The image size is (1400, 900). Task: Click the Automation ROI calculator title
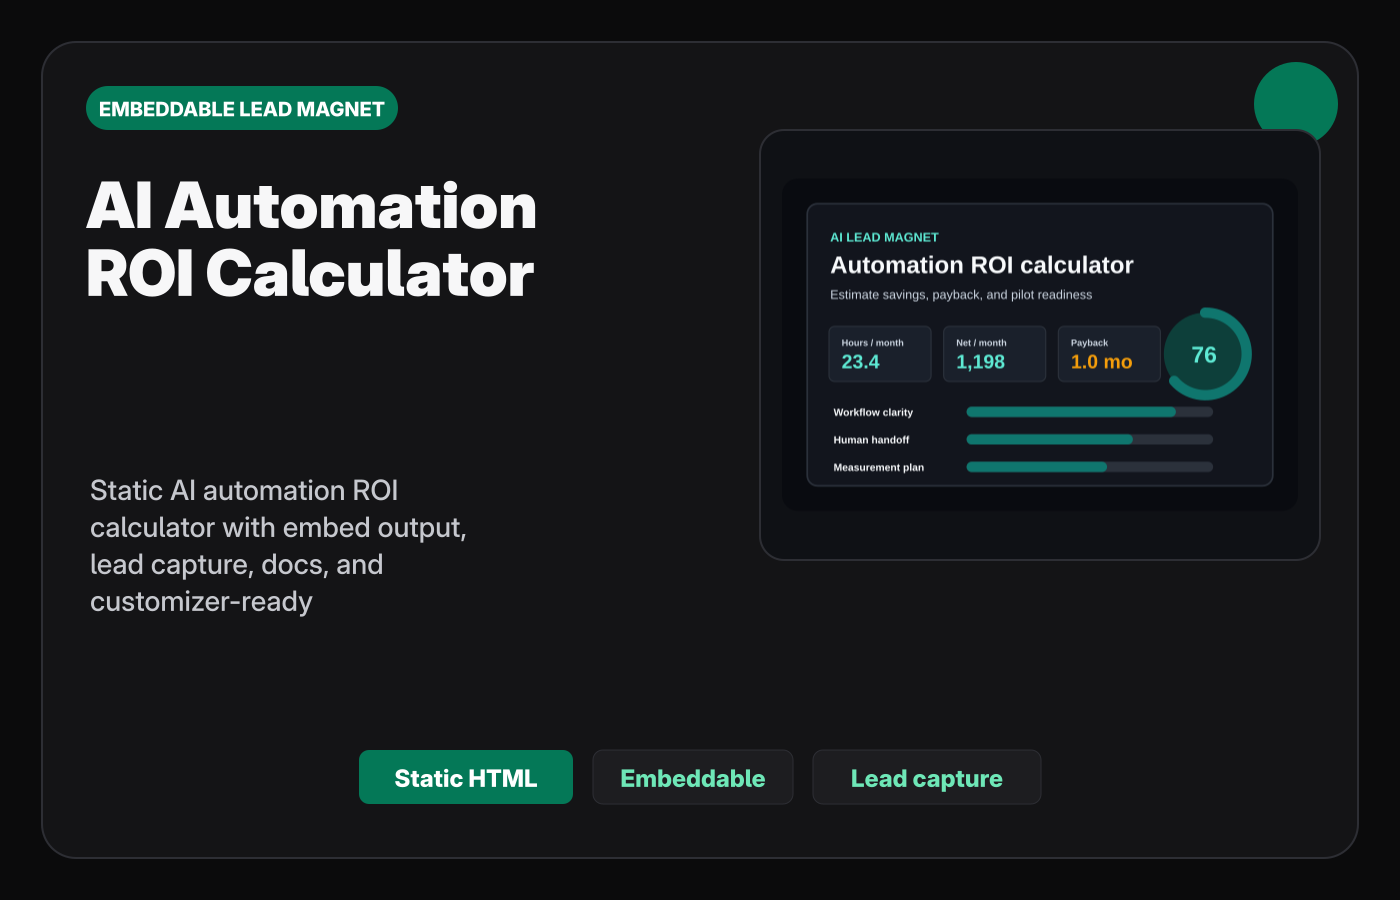pyautogui.click(x=982, y=265)
